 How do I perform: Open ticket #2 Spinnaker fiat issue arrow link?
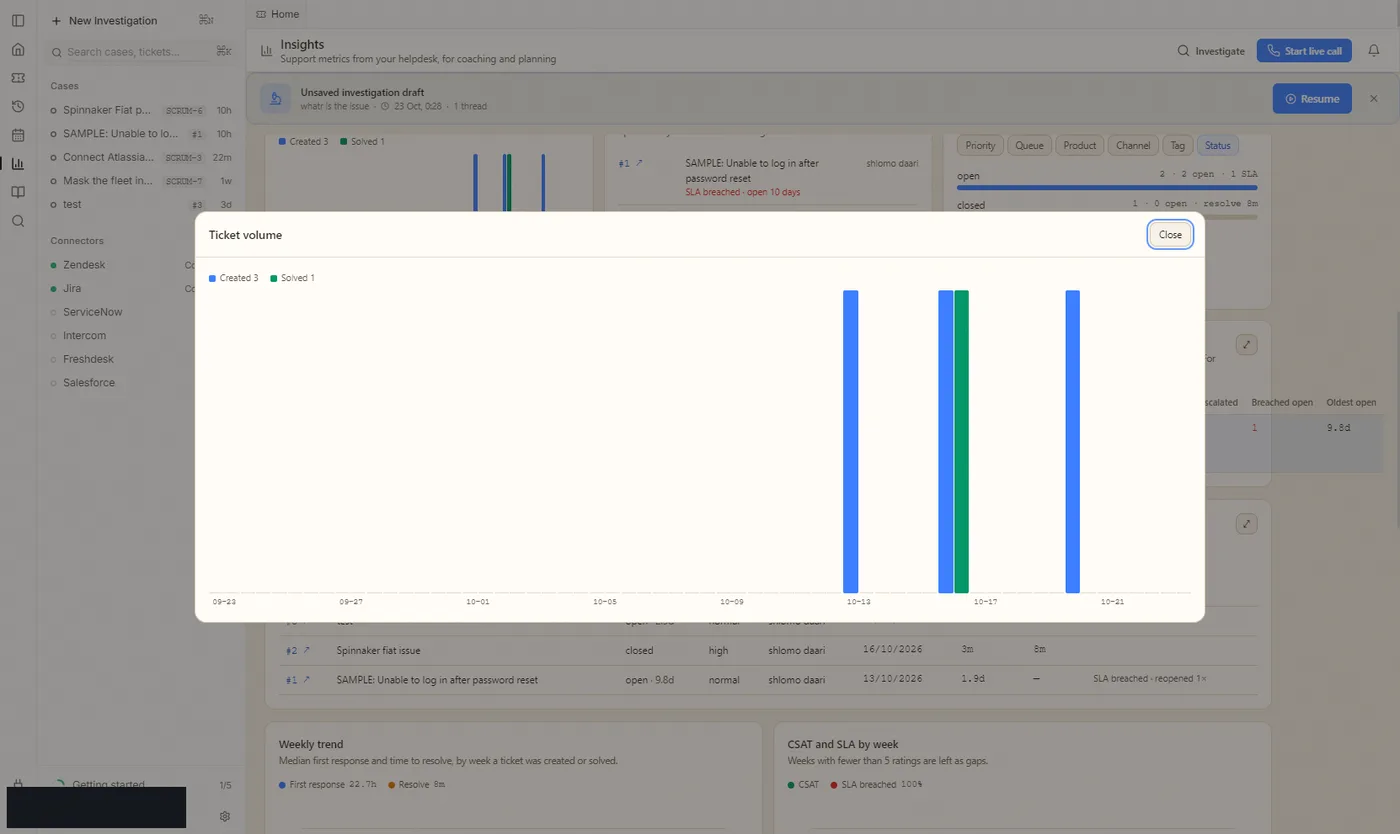tap(306, 650)
